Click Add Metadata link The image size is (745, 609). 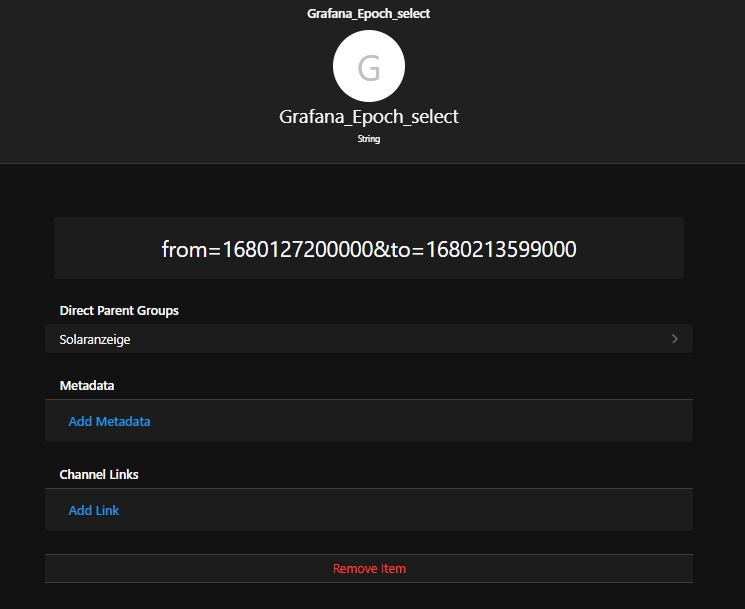[109, 421]
